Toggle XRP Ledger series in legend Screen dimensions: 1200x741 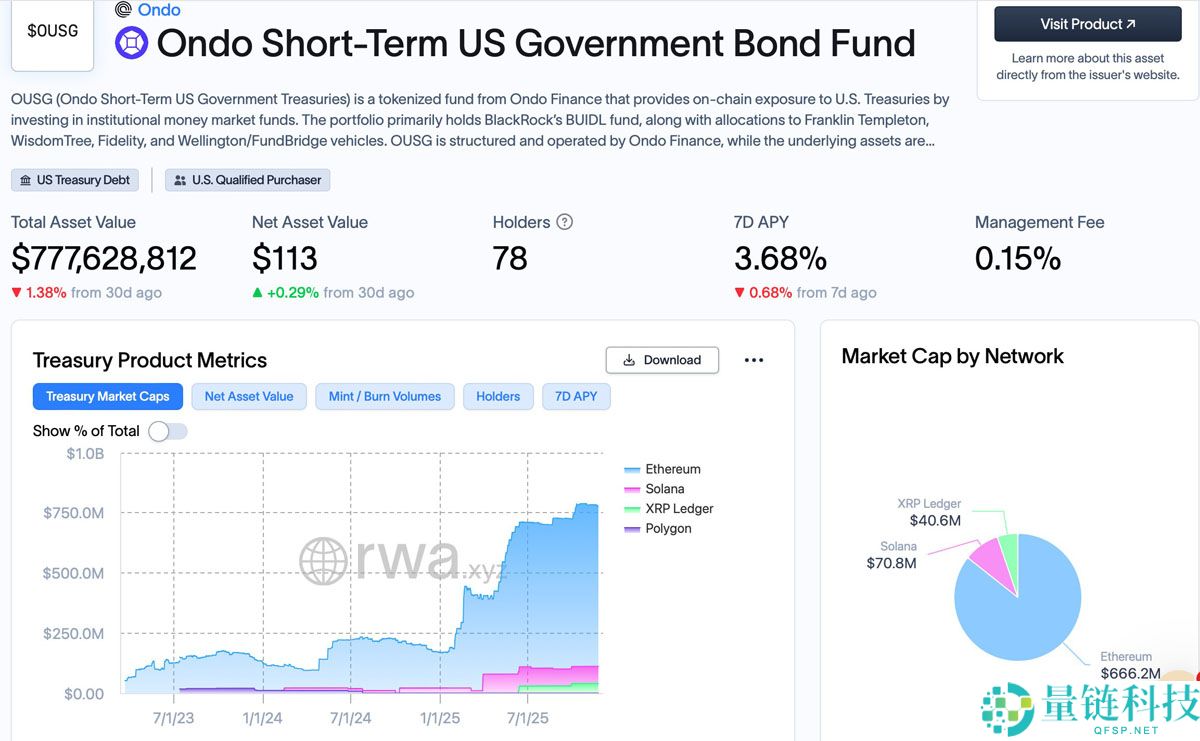pos(679,508)
